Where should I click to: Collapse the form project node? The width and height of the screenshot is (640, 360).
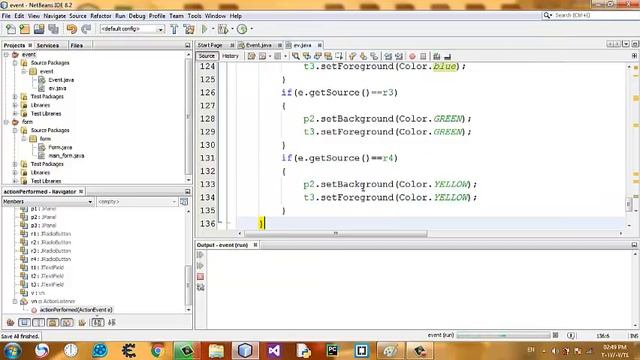pos(6,122)
